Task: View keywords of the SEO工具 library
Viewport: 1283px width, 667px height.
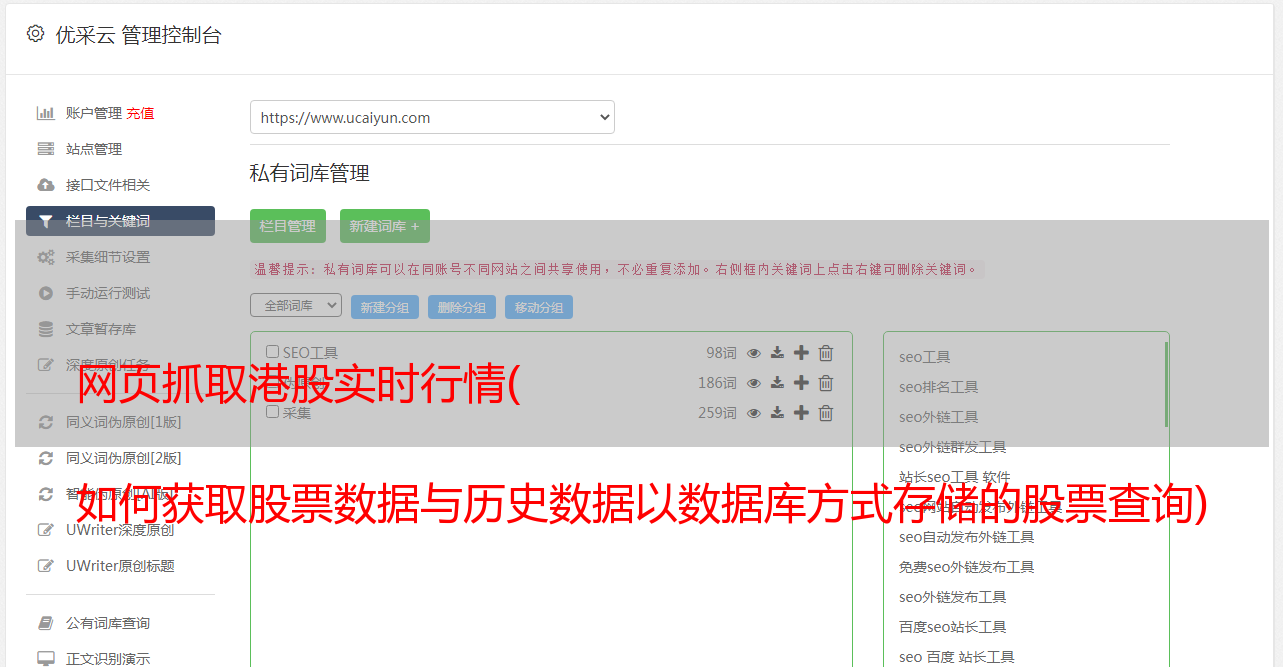Action: tap(754, 353)
